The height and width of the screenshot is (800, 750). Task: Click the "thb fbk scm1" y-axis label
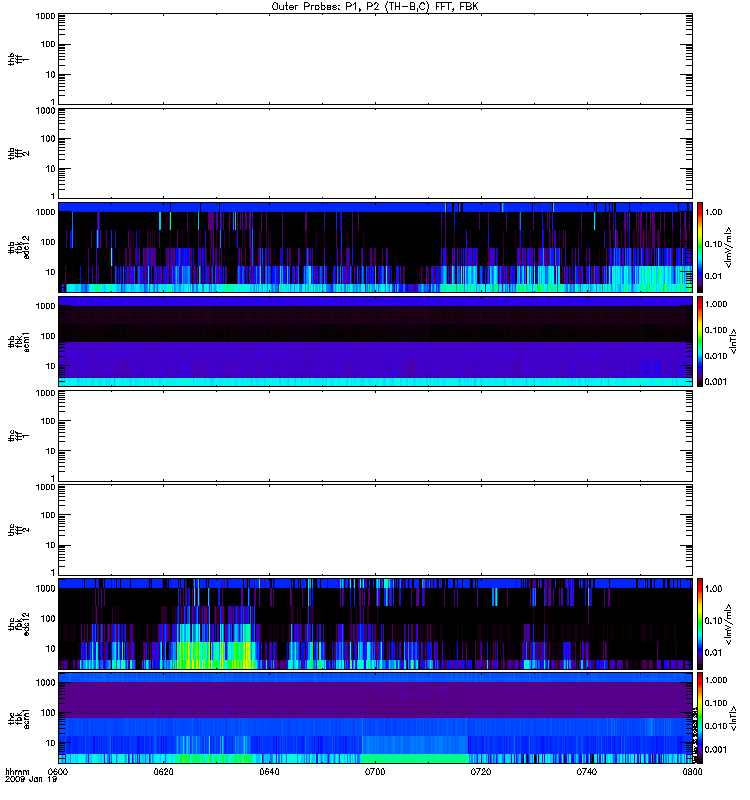[x=19, y=341]
